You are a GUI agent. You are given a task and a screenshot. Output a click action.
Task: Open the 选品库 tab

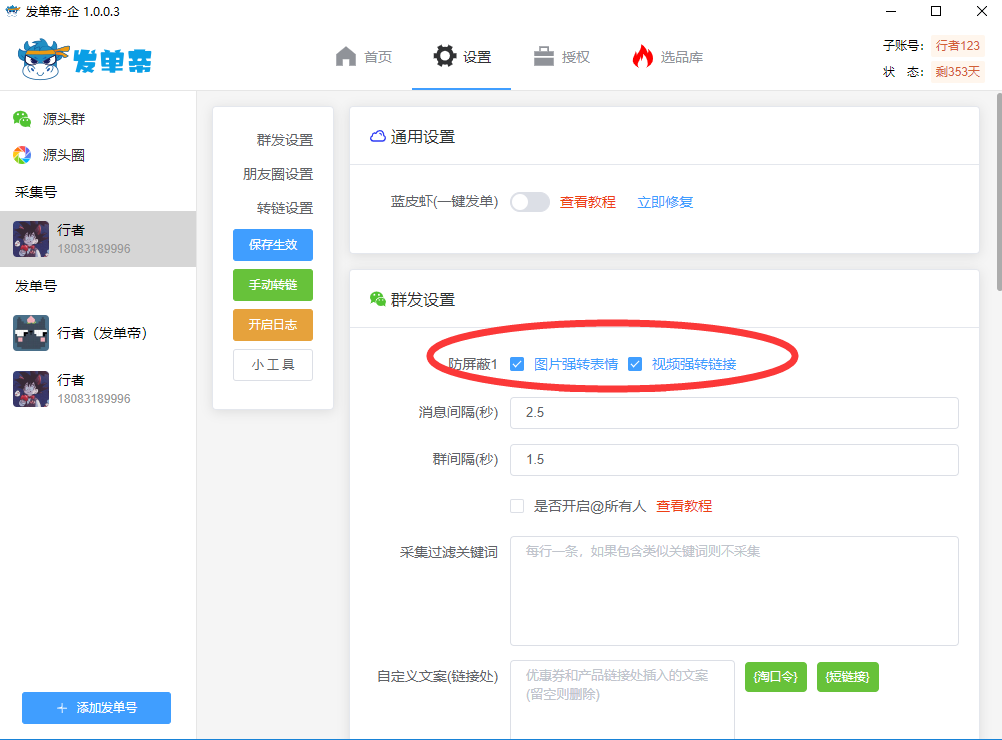[667, 57]
